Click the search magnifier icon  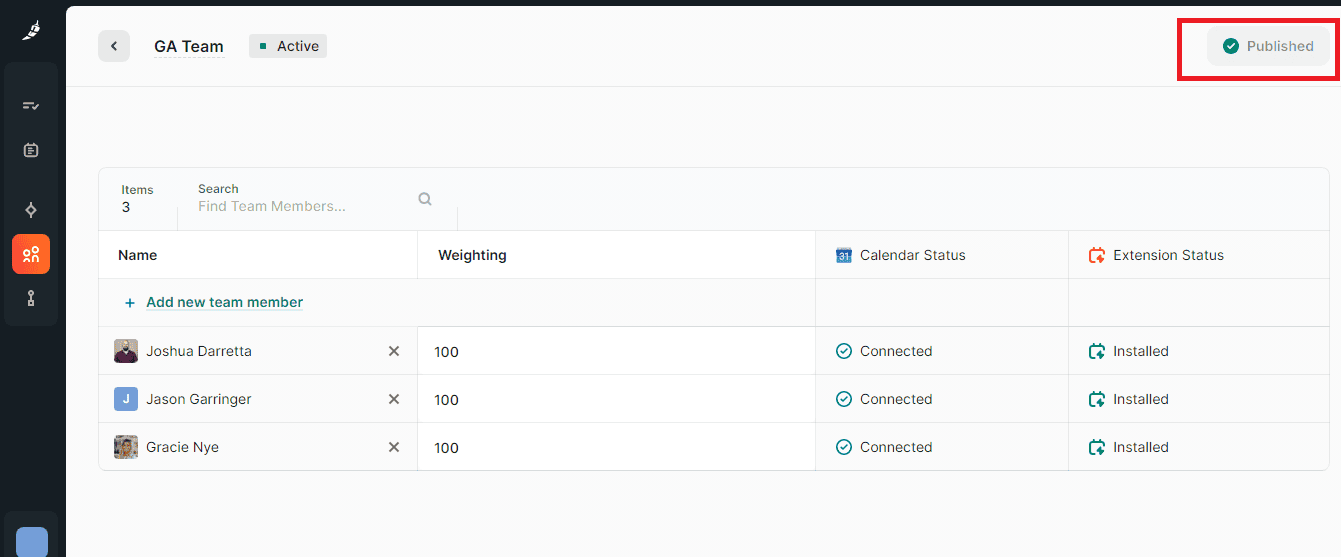click(425, 199)
